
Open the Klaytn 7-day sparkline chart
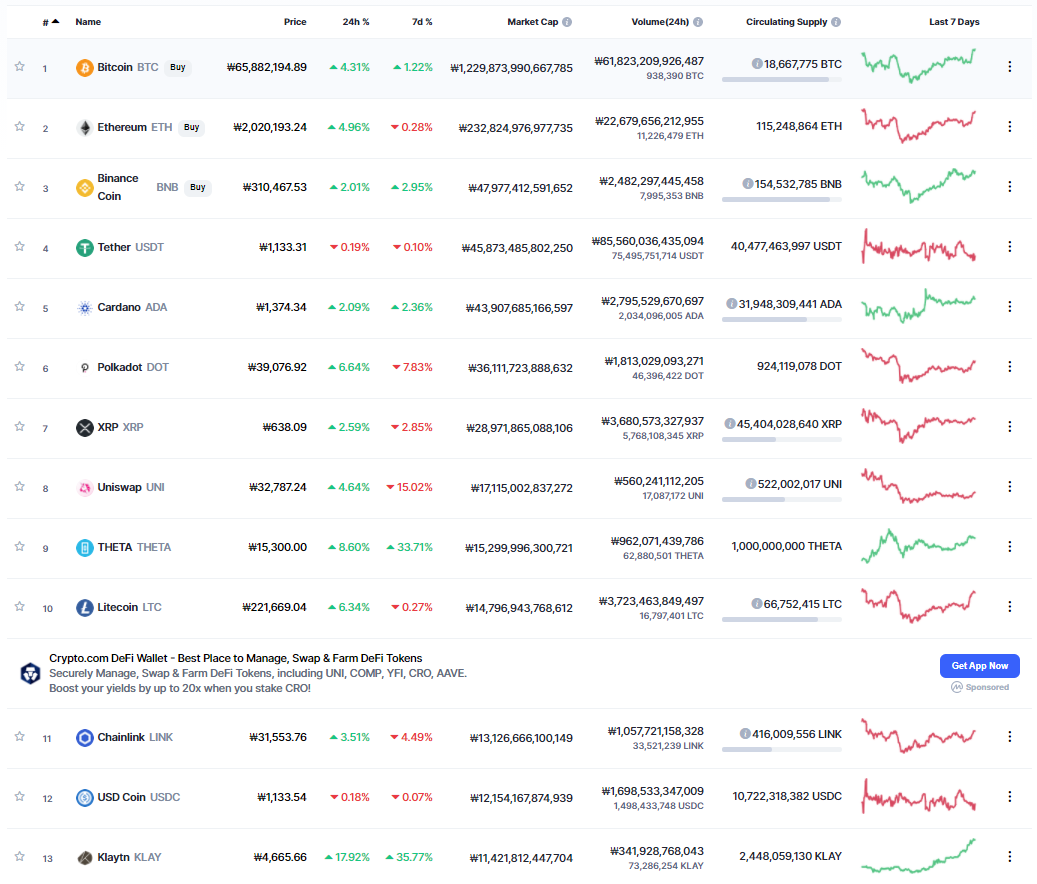click(918, 856)
